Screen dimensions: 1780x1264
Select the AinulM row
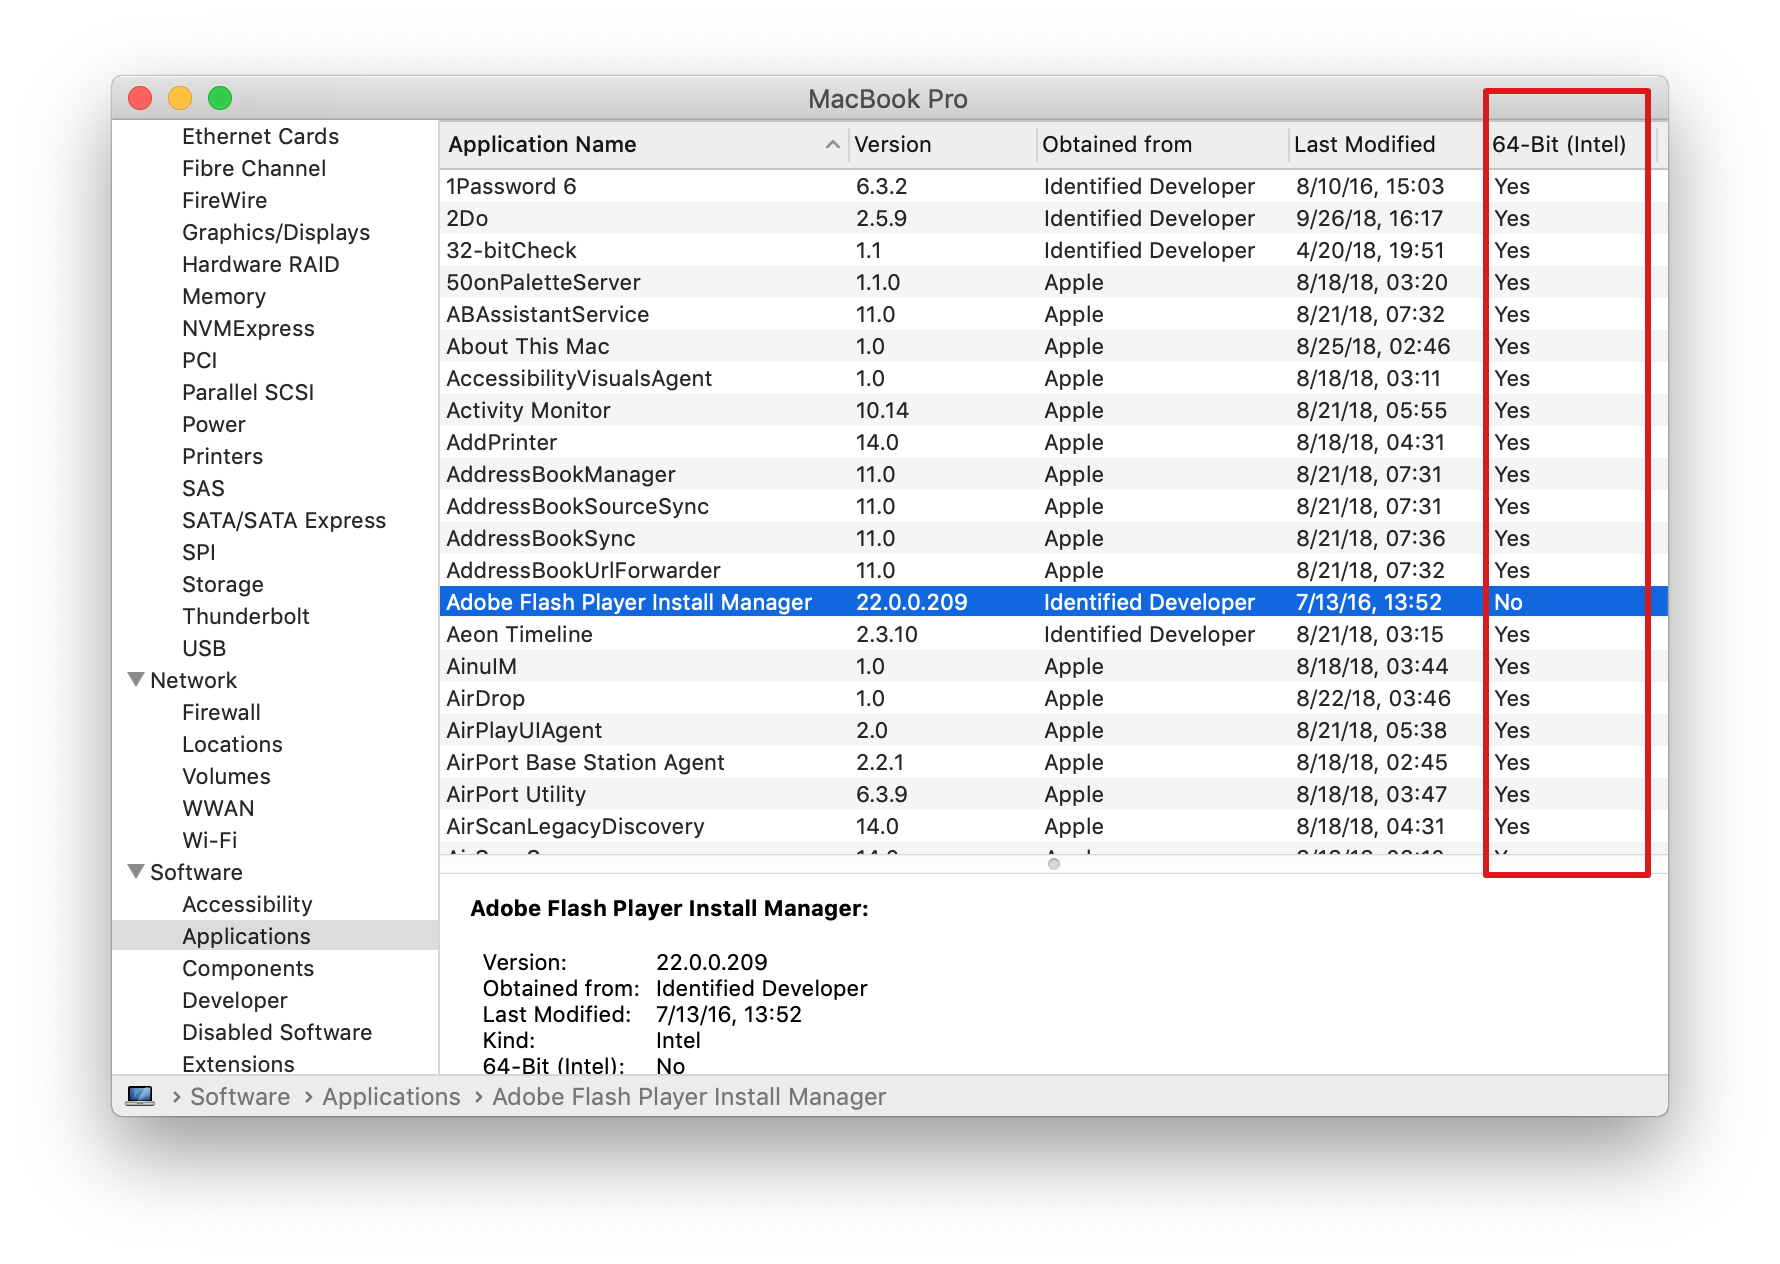click(x=1053, y=666)
